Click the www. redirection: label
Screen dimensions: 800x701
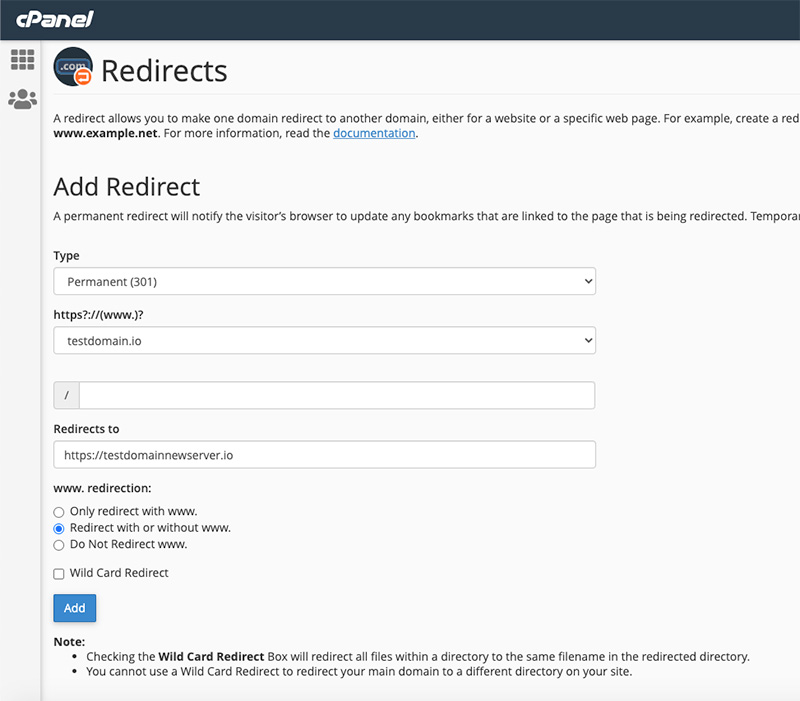coord(101,489)
